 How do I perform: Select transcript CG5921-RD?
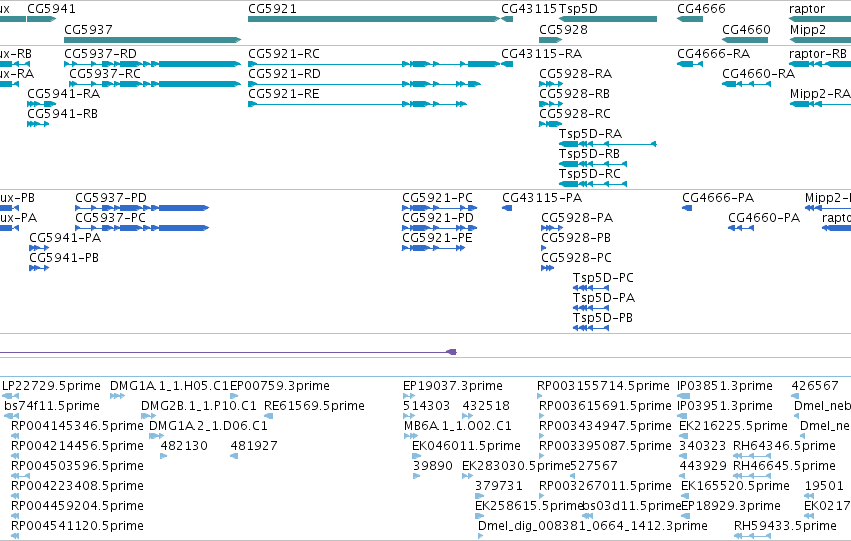coord(364,84)
